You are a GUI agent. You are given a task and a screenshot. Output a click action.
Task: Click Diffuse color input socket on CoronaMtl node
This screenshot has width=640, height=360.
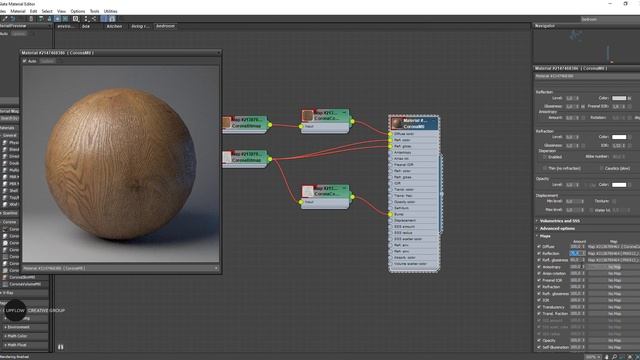pyautogui.click(x=391, y=134)
